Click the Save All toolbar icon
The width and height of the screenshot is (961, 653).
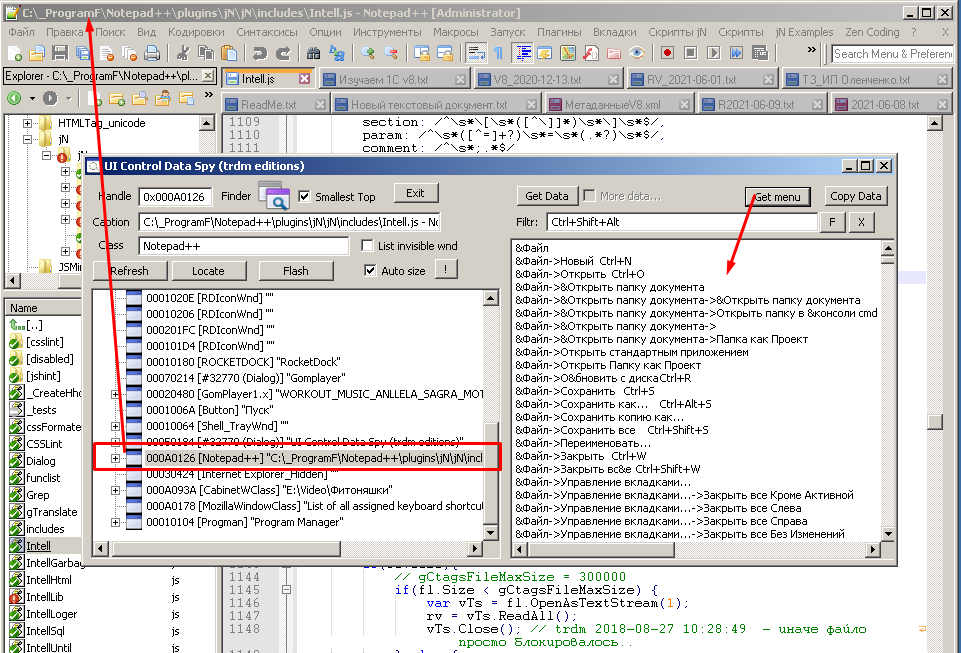pyautogui.click(x=83, y=53)
